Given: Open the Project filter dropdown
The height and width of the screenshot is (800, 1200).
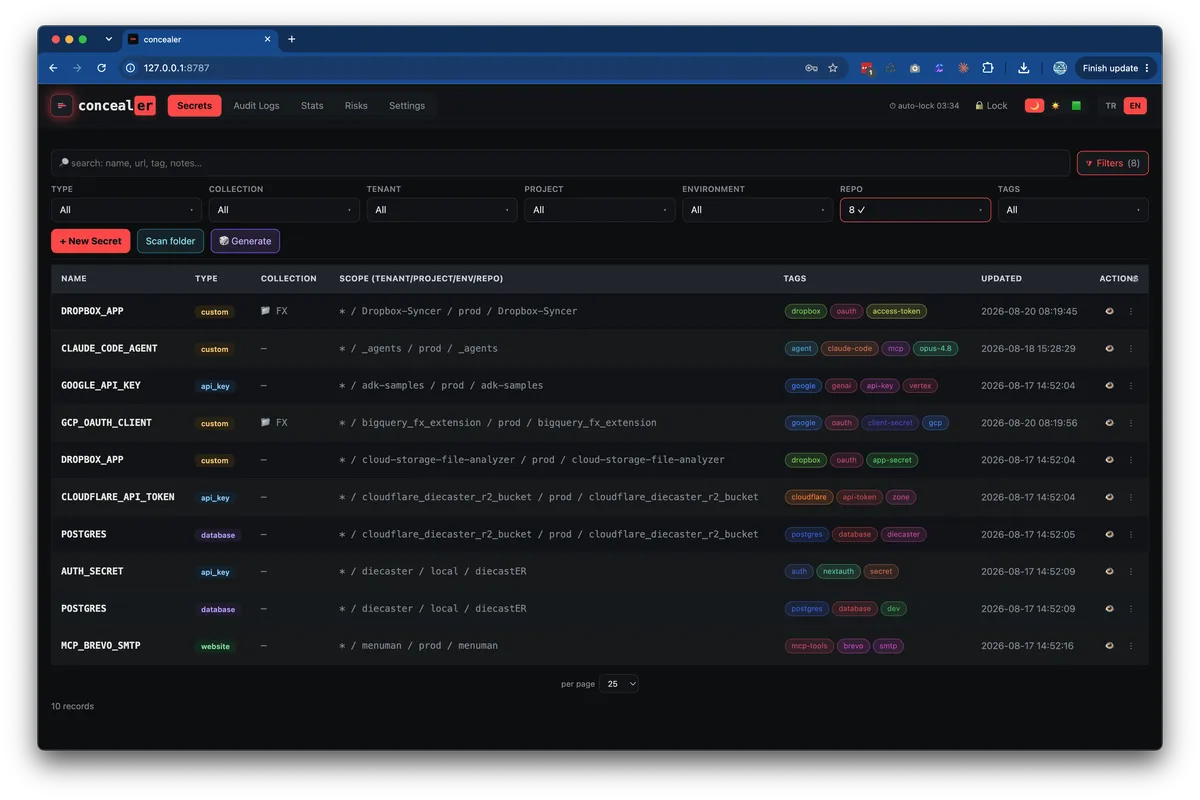Looking at the screenshot, I should click(600, 210).
